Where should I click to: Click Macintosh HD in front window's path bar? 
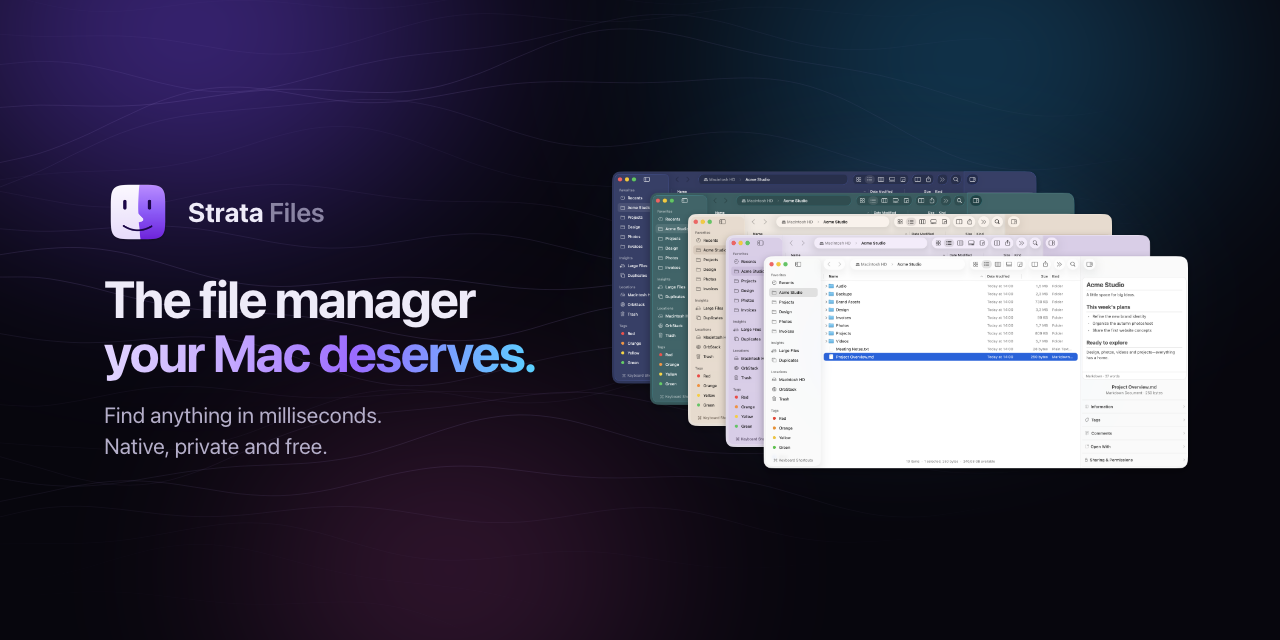point(872,264)
